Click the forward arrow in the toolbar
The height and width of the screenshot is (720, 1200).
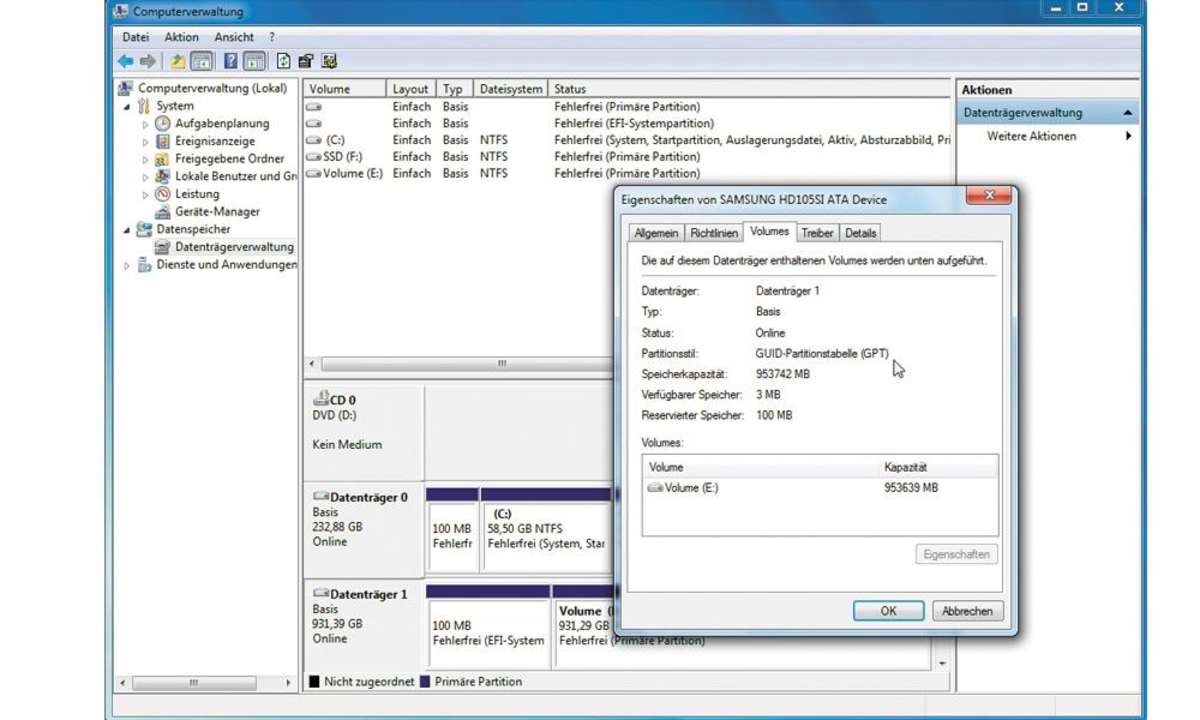148,61
